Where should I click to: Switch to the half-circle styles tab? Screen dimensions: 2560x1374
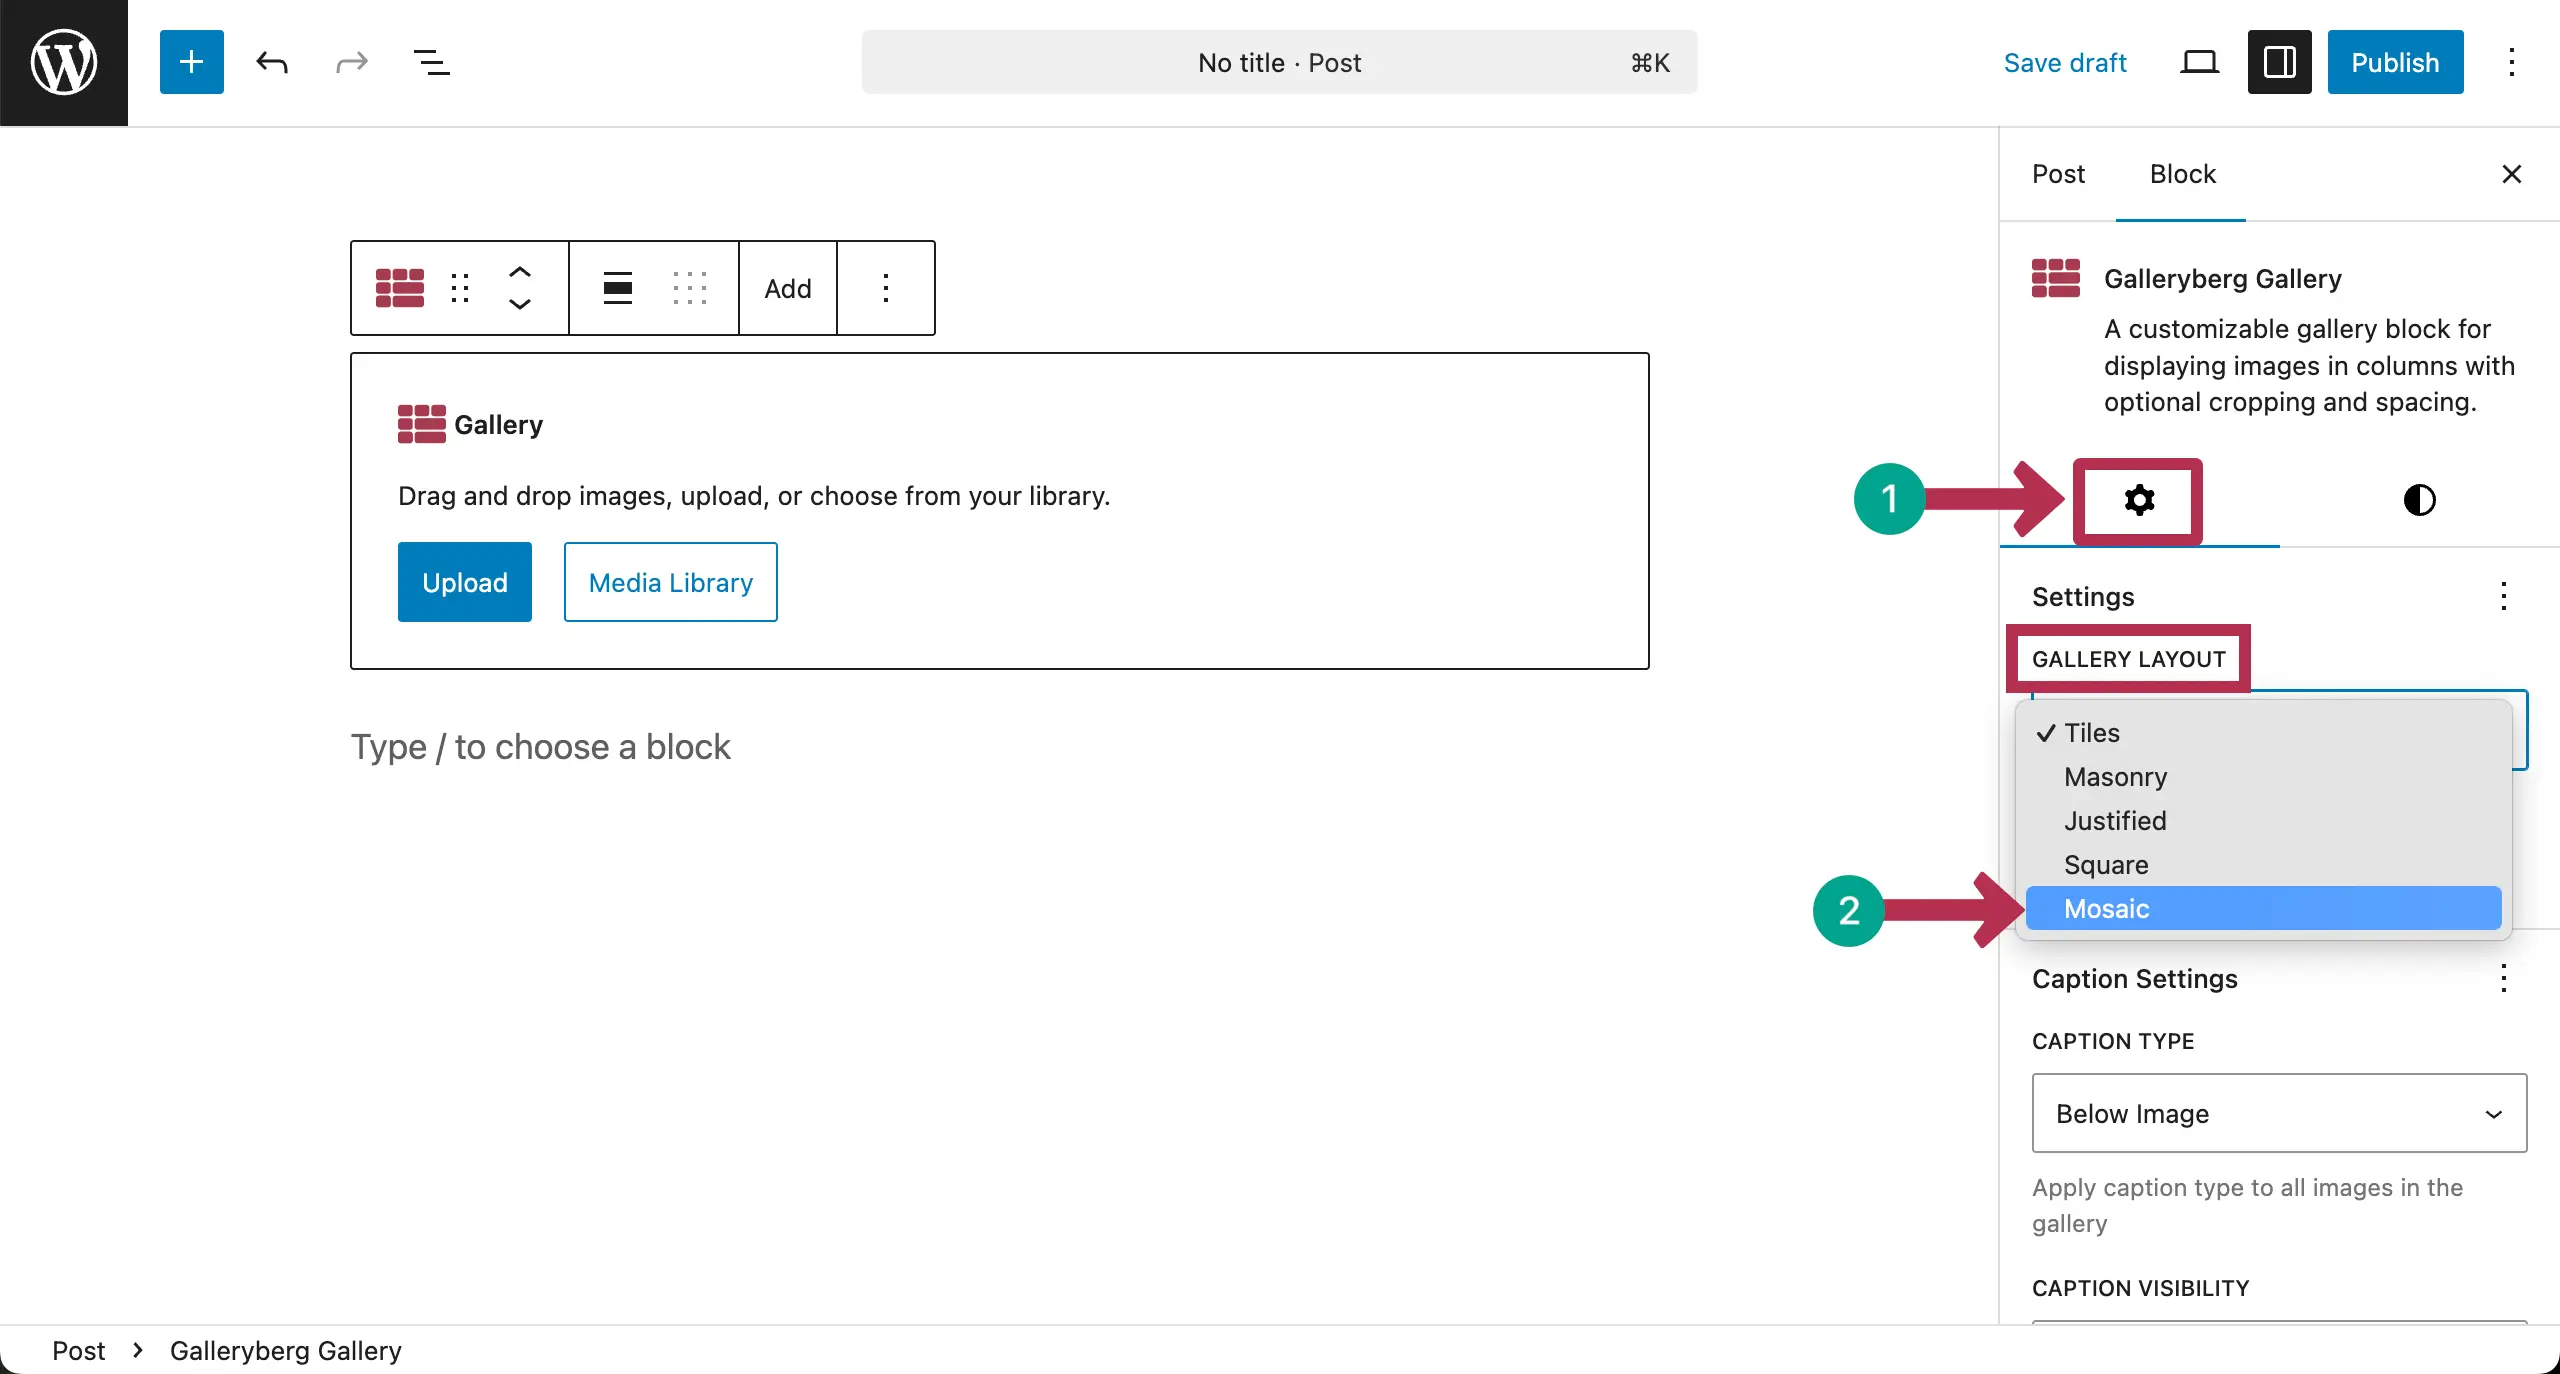tap(2419, 500)
